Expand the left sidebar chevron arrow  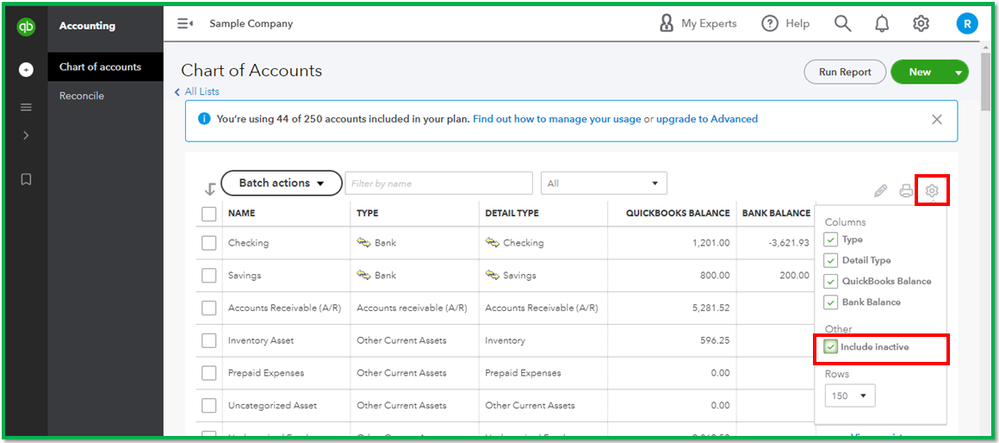(26, 135)
